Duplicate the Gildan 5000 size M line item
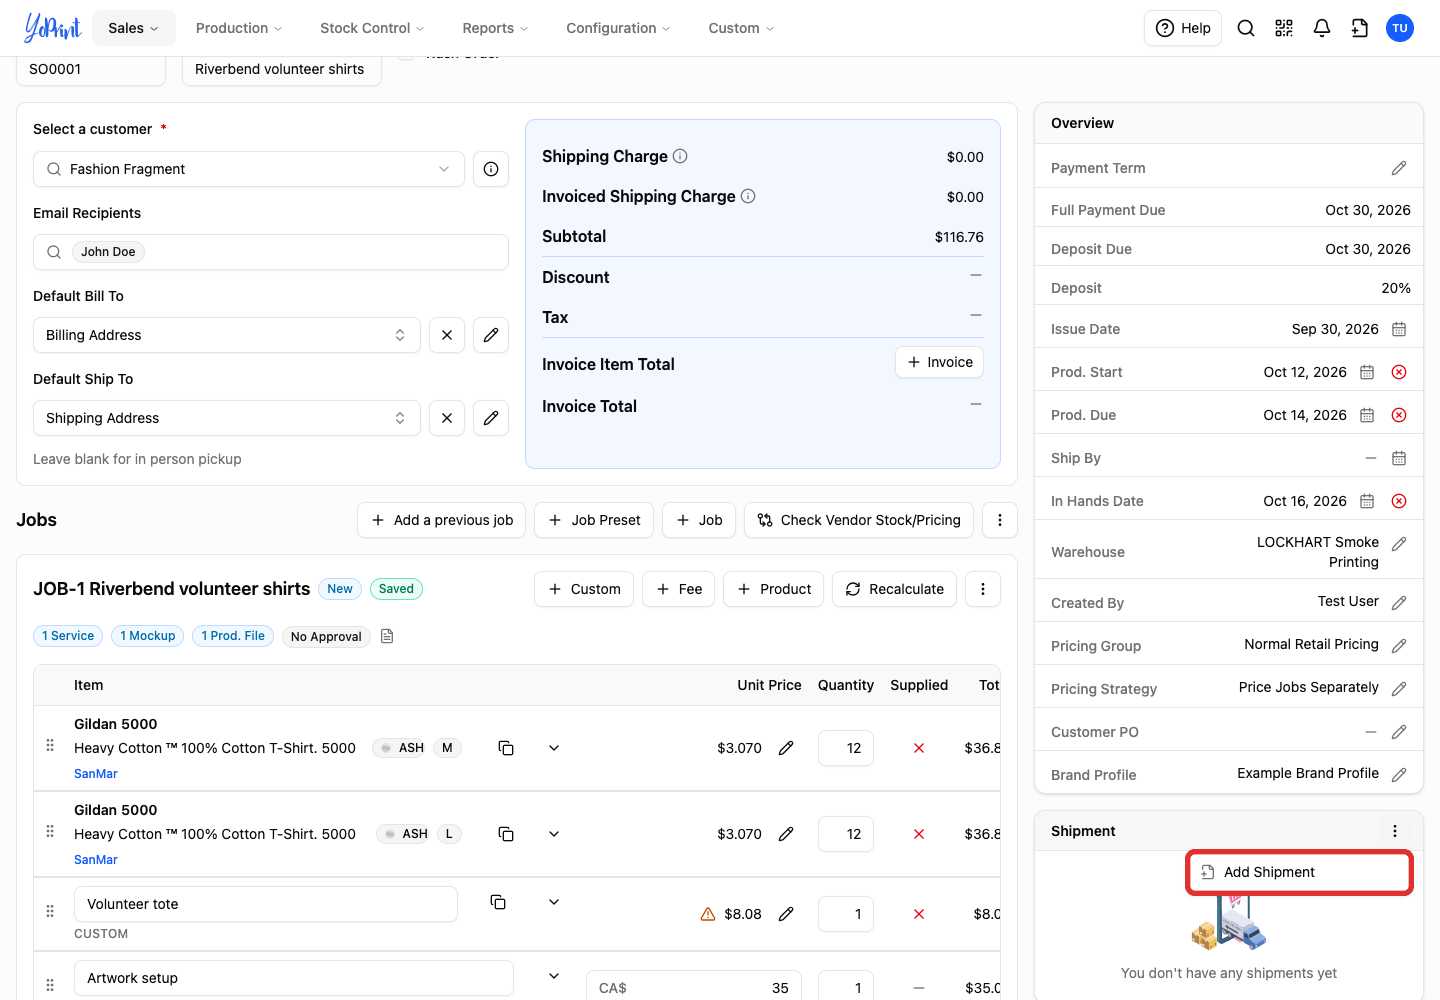This screenshot has width=1440, height=1000. (506, 748)
